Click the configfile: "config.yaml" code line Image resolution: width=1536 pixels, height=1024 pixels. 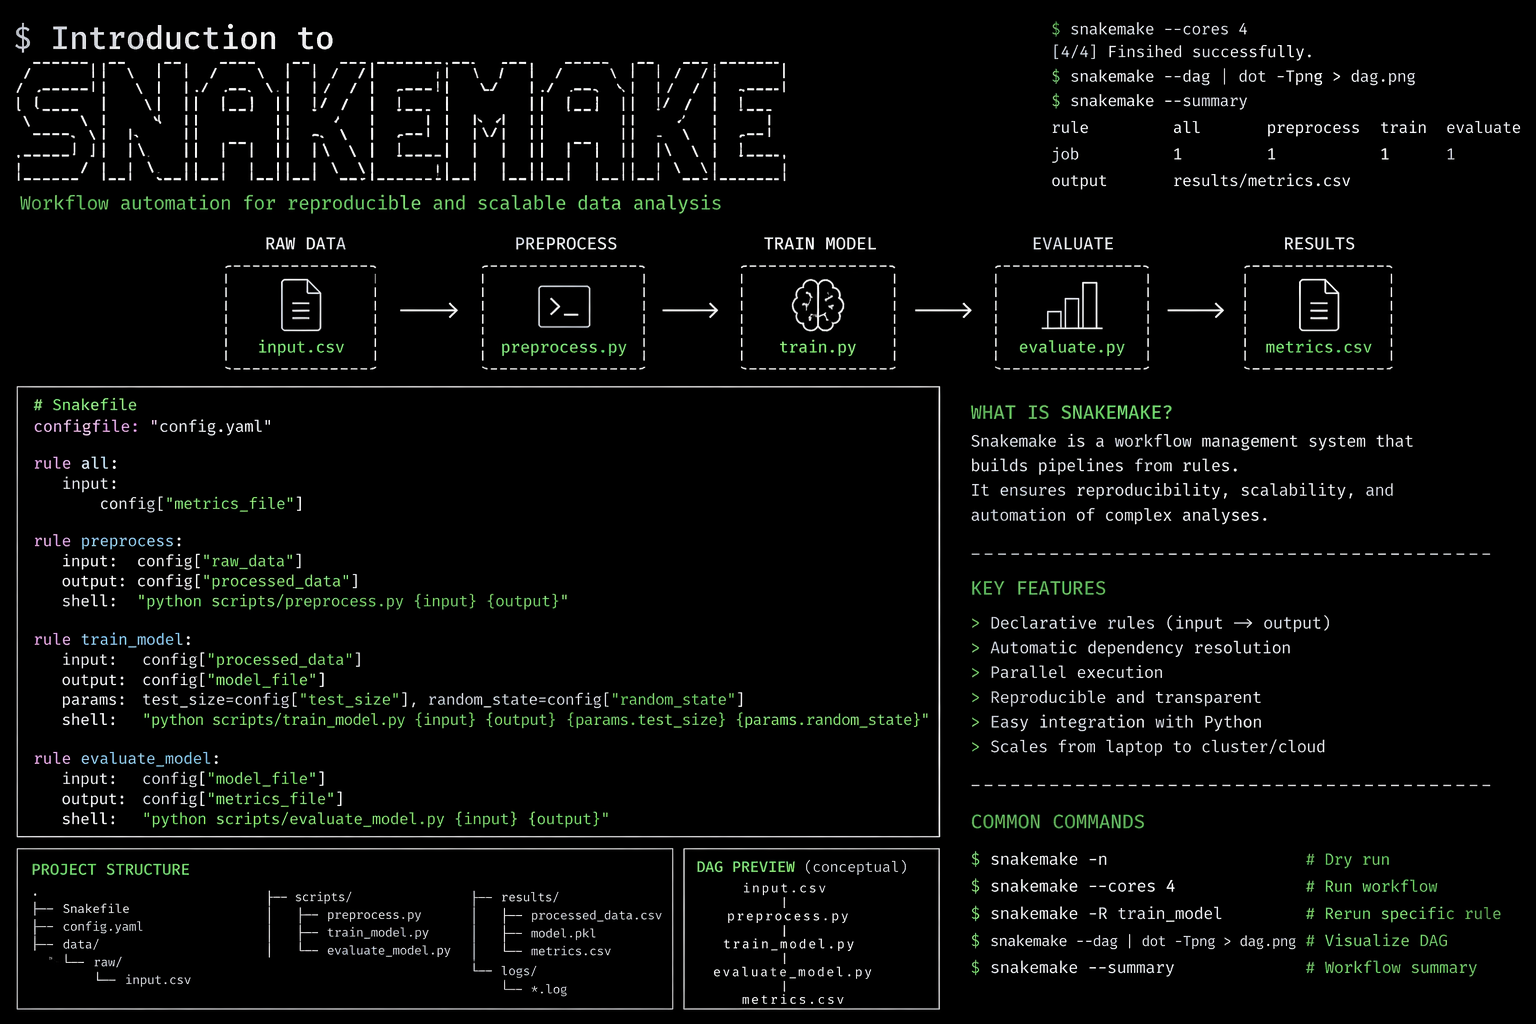pyautogui.click(x=153, y=427)
